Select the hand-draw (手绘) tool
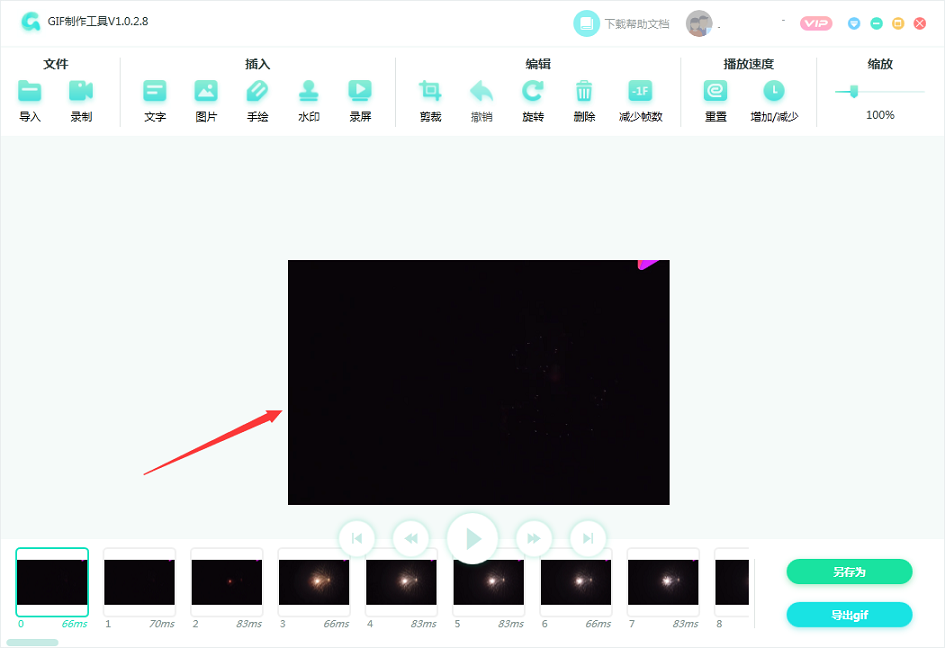 [258, 92]
